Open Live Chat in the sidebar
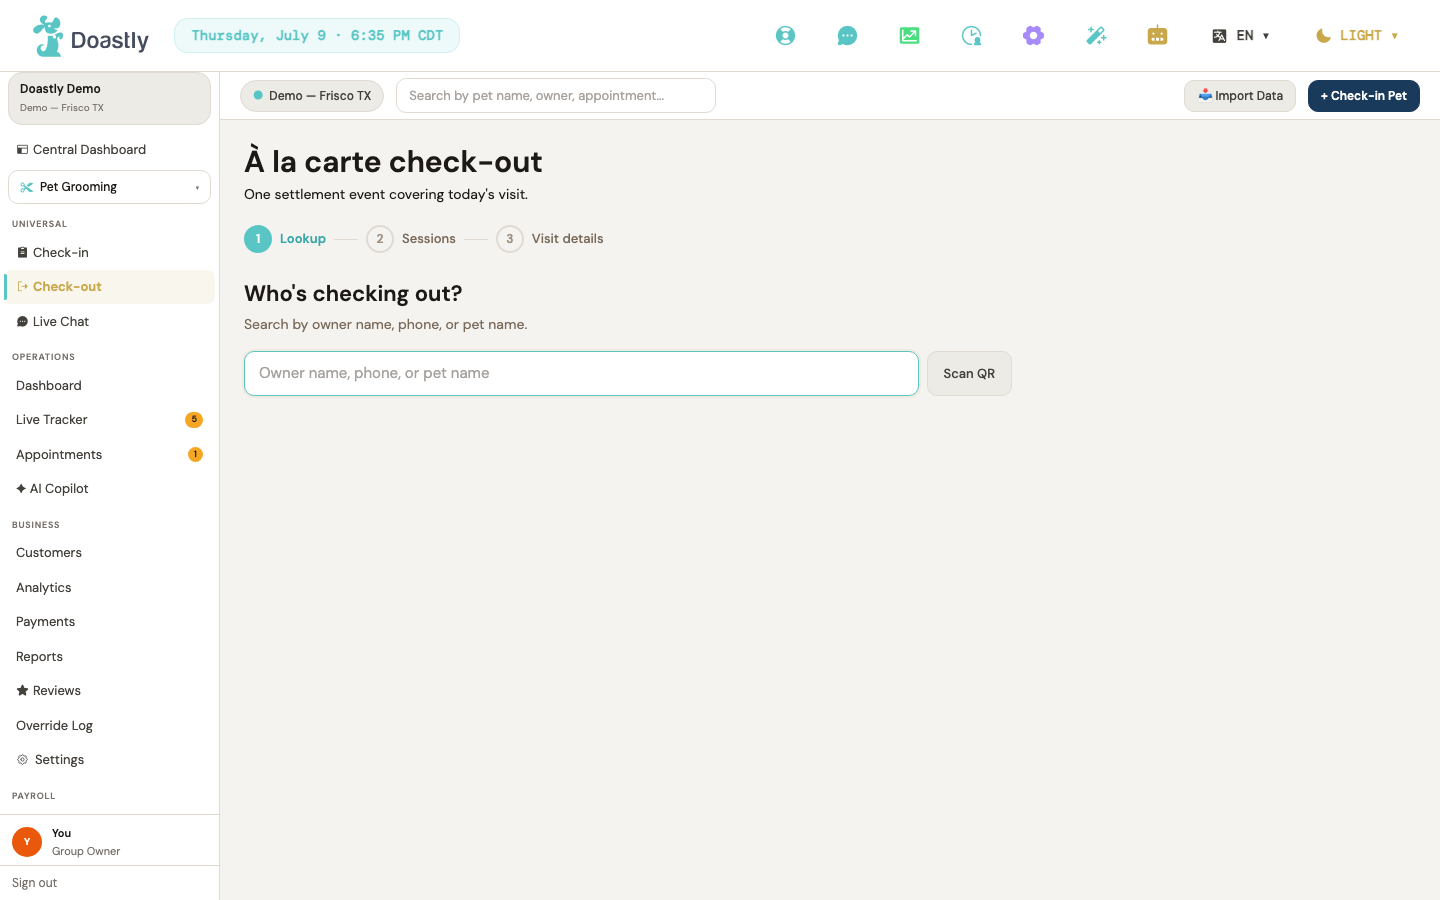Viewport: 1440px width, 900px height. 109,322
